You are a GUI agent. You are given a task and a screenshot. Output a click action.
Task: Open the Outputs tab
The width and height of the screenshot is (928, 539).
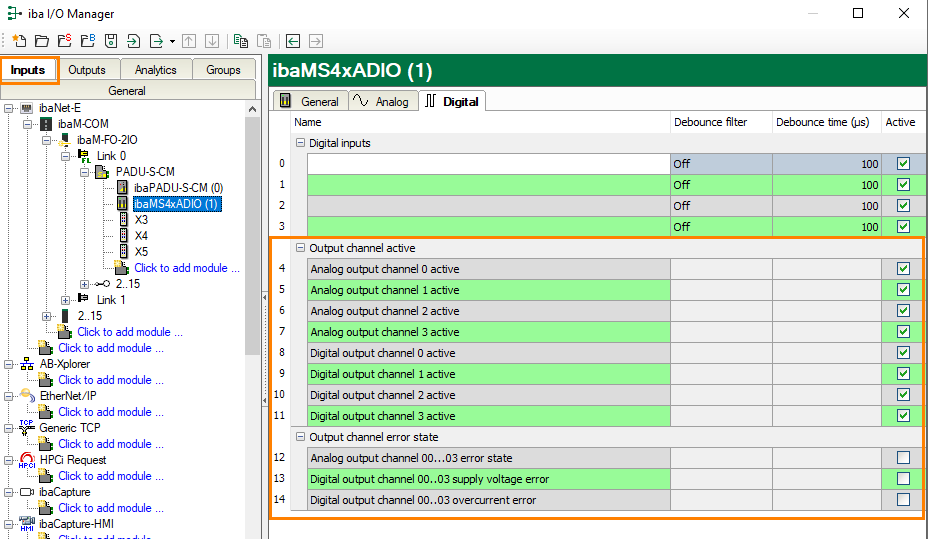coord(87,70)
